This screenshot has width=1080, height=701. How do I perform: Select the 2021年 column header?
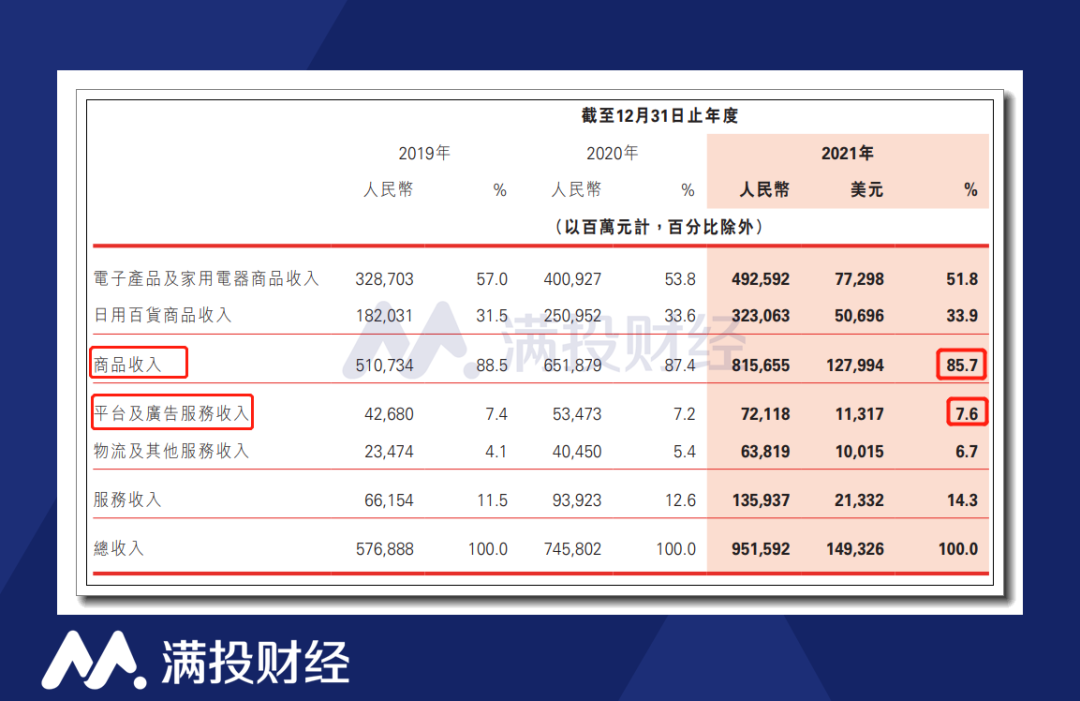click(x=847, y=153)
